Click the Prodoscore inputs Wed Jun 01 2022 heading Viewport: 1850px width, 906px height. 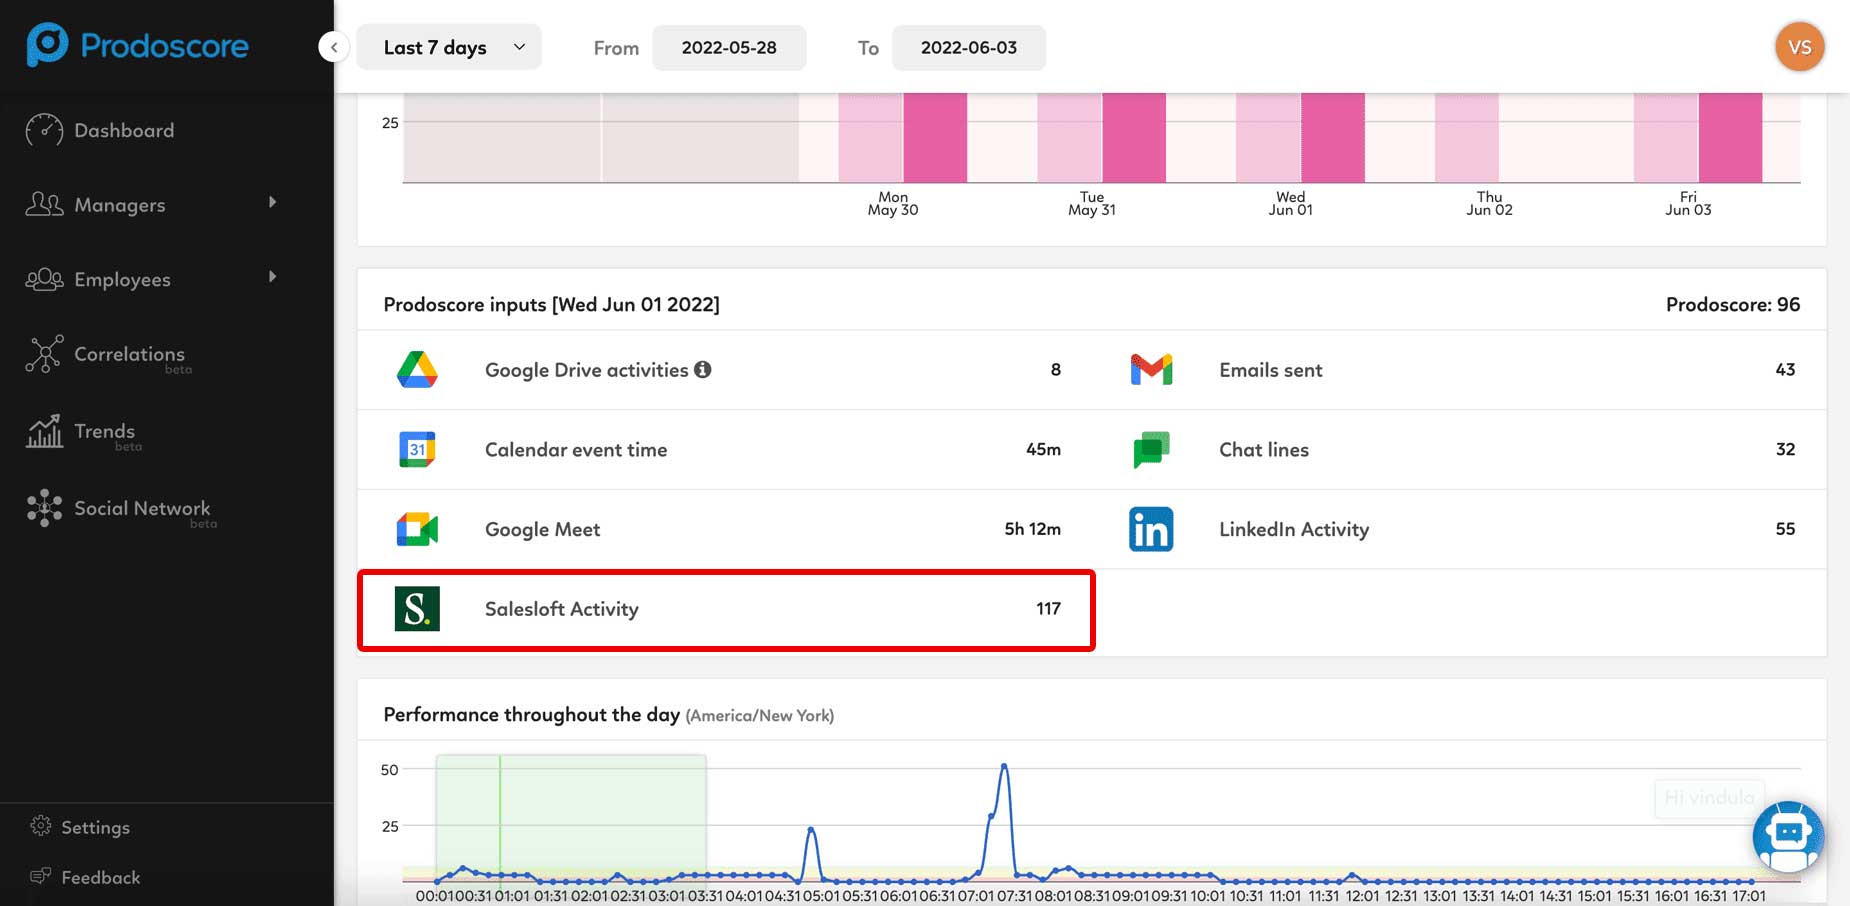(552, 304)
